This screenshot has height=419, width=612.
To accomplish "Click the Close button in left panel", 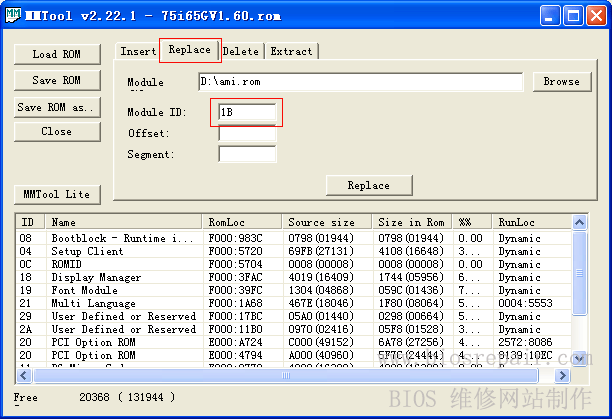I will [x=57, y=131].
